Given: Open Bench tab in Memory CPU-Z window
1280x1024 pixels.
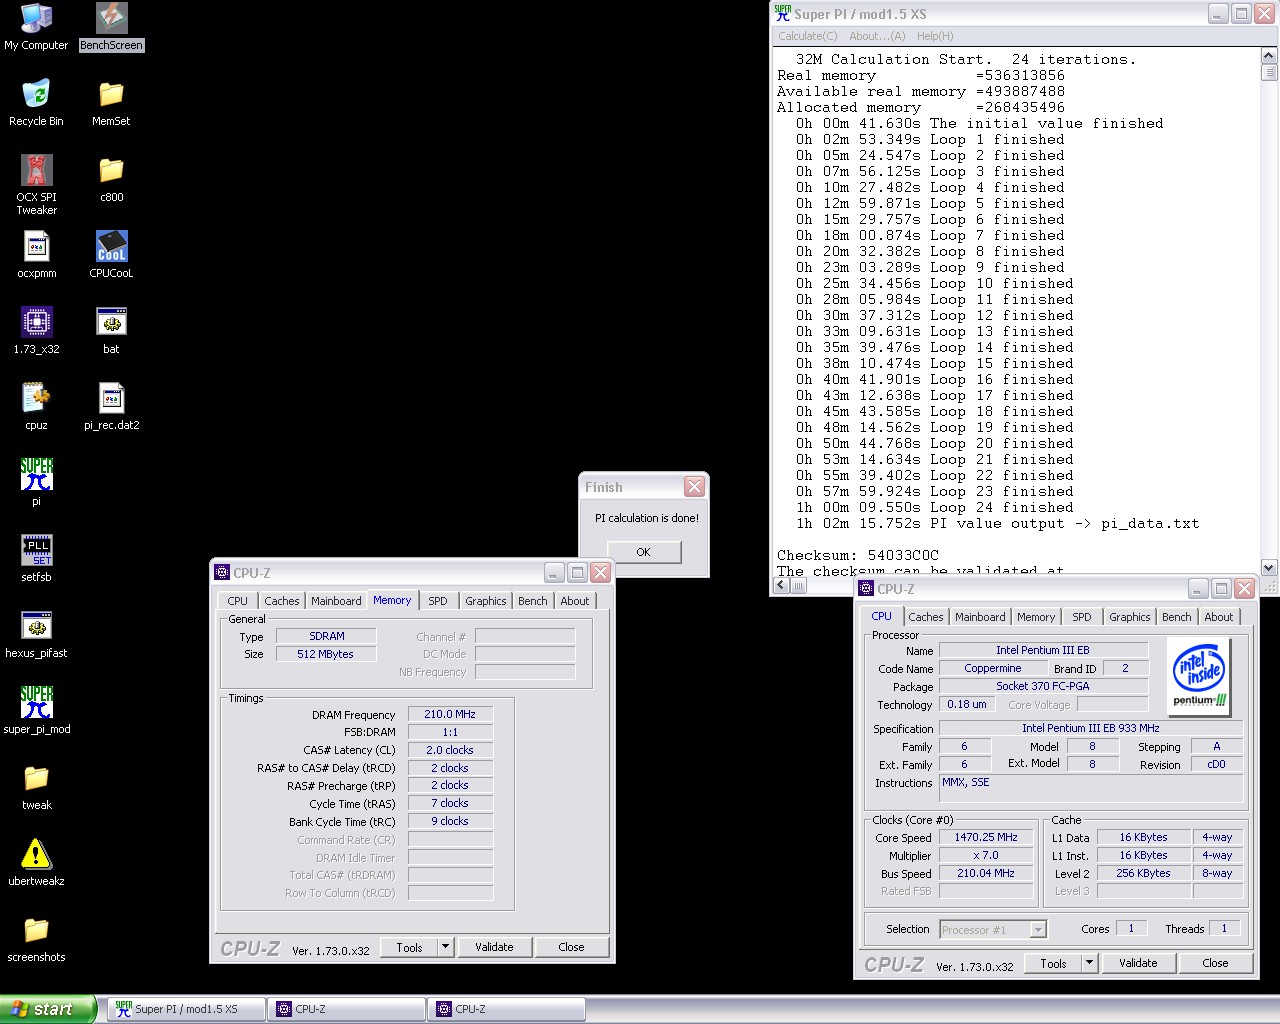Looking at the screenshot, I should coord(533,601).
